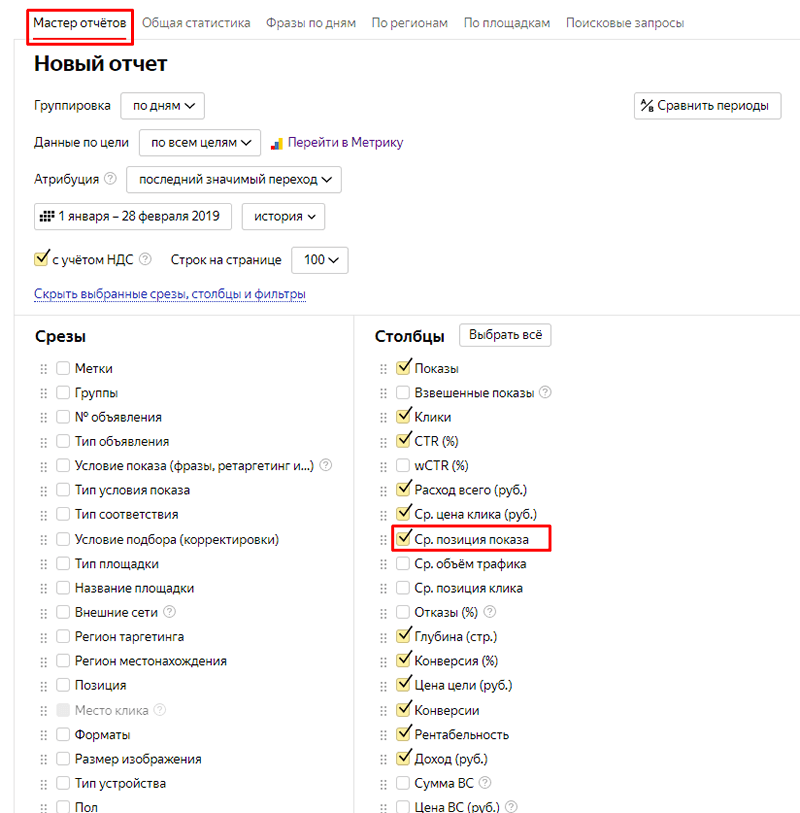
Task: Enable the Группы checkbox
Action: tap(64, 393)
